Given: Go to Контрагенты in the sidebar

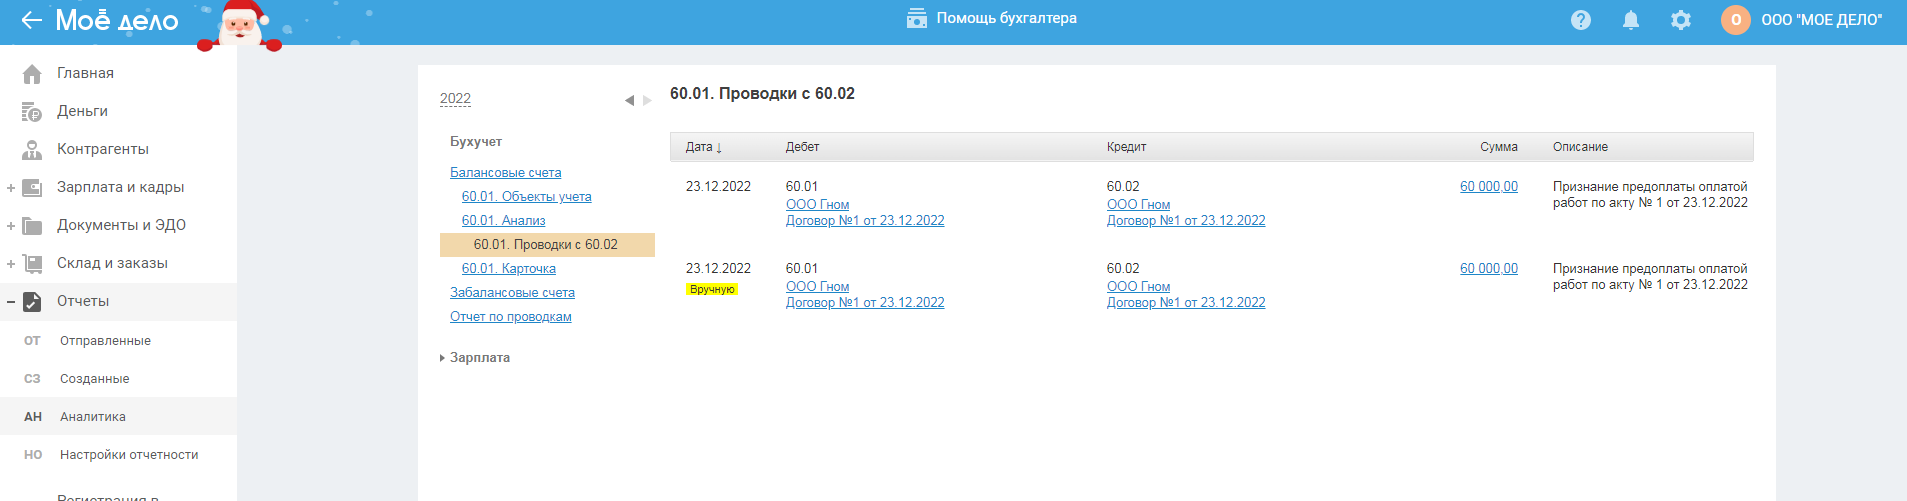Looking at the screenshot, I should pos(102,149).
